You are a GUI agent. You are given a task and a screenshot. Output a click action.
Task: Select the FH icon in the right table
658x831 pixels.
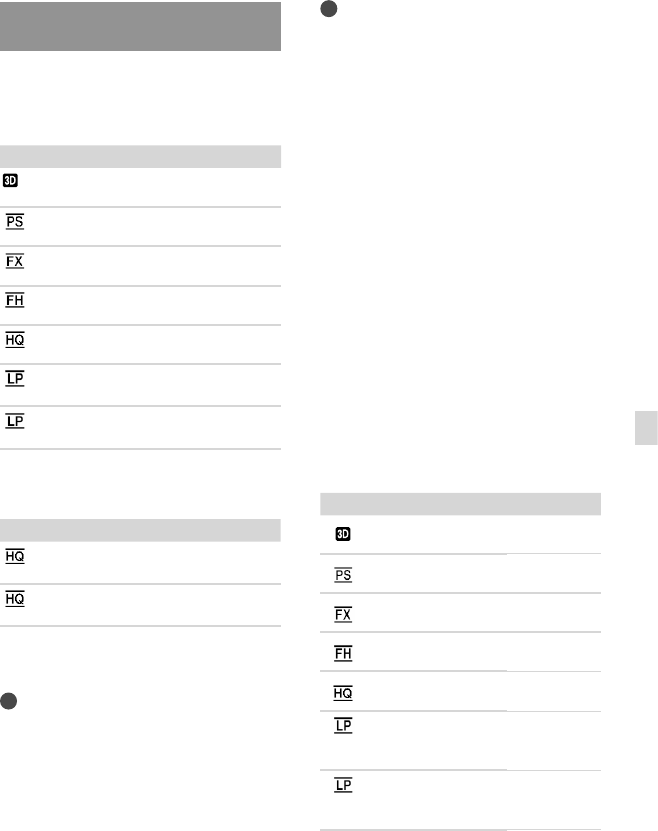click(344, 652)
